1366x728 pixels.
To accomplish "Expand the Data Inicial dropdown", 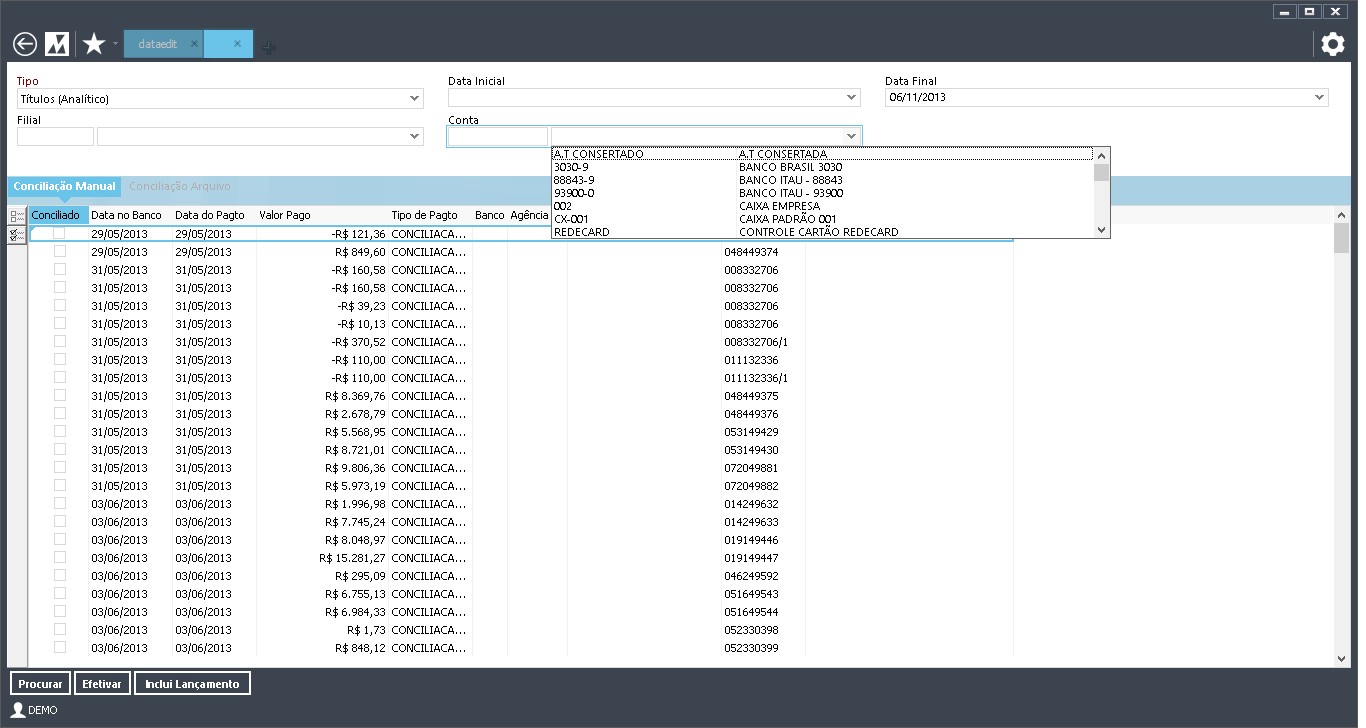I will (x=851, y=98).
